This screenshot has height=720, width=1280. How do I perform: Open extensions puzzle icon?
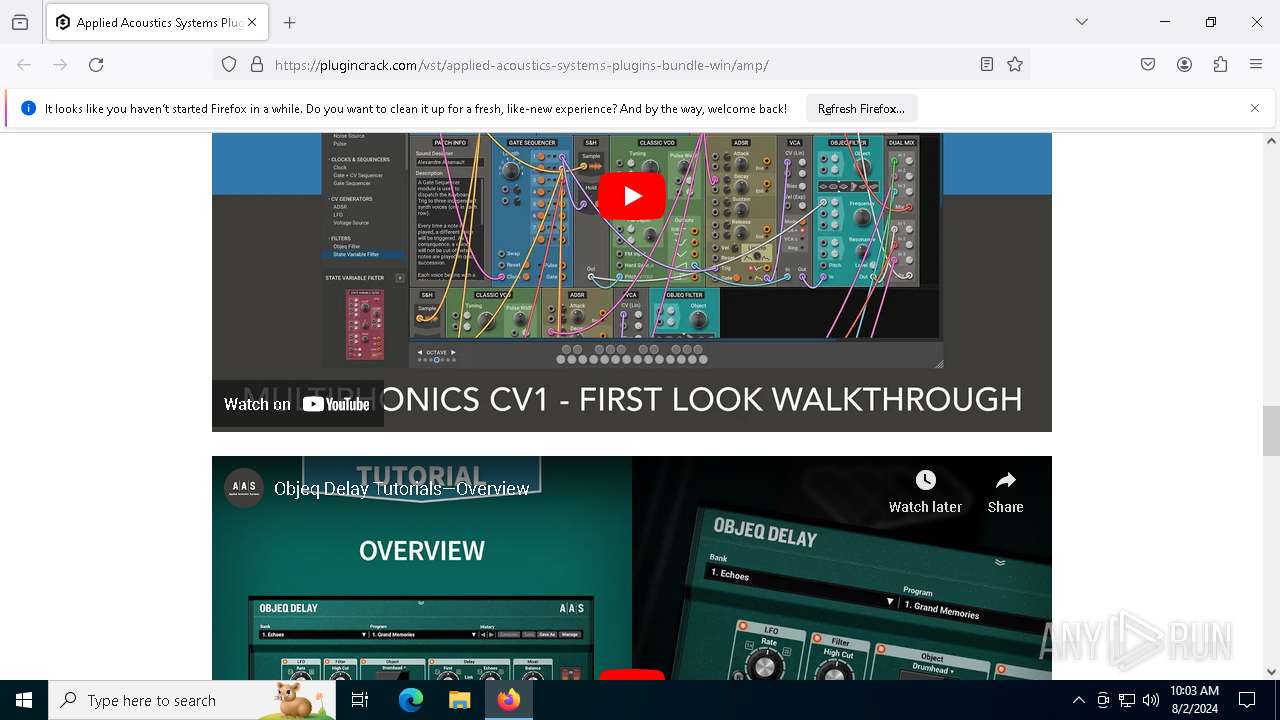tap(1220, 65)
